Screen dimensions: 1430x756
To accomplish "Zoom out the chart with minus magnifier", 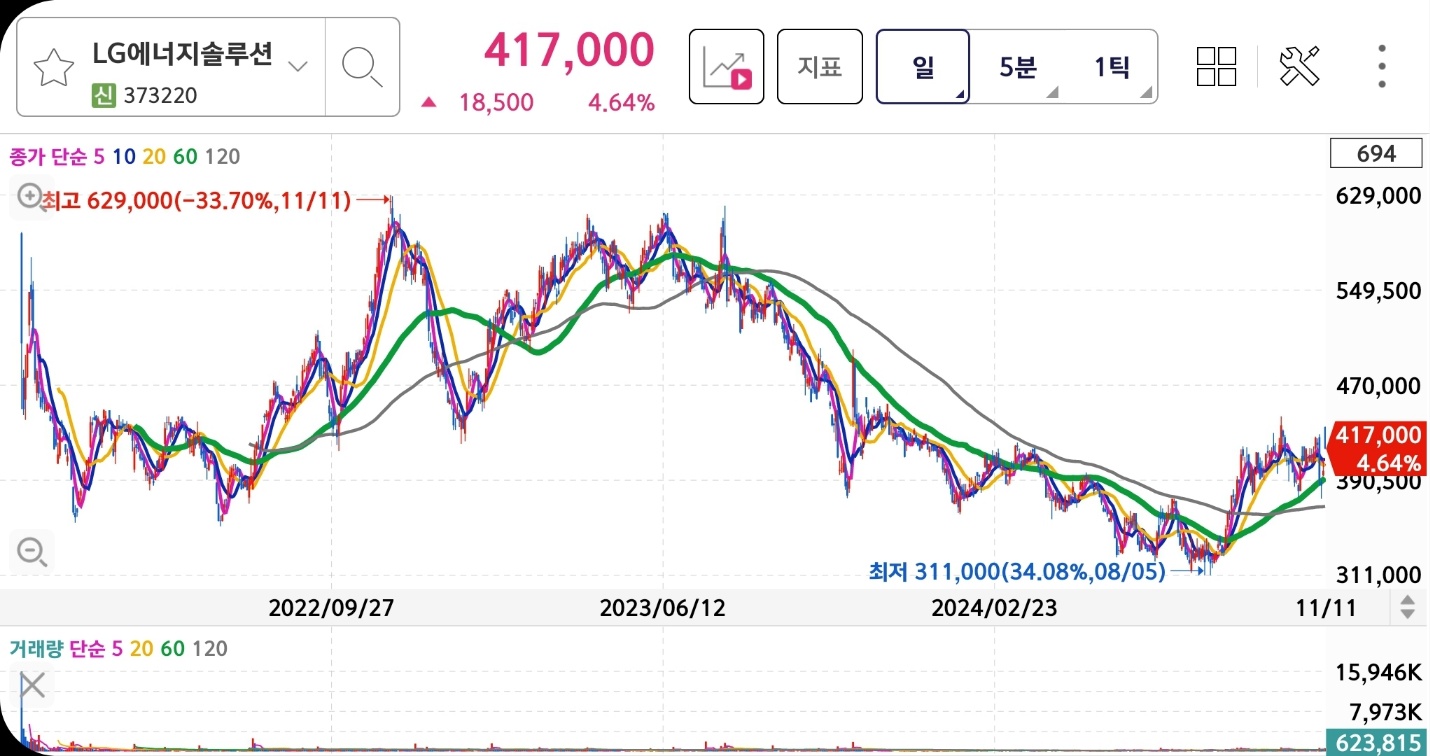I will point(32,551).
